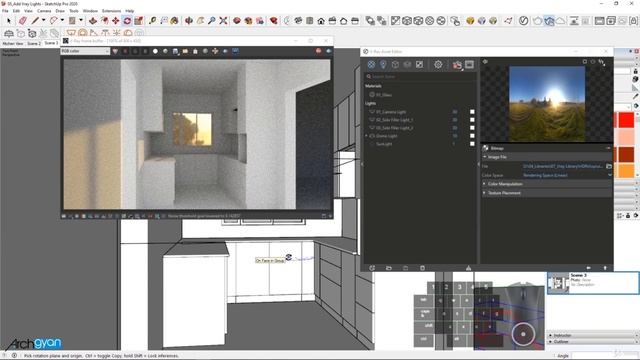
Task: Toggle 03_Side Filler Light_2 checkbox
Action: [472, 128]
